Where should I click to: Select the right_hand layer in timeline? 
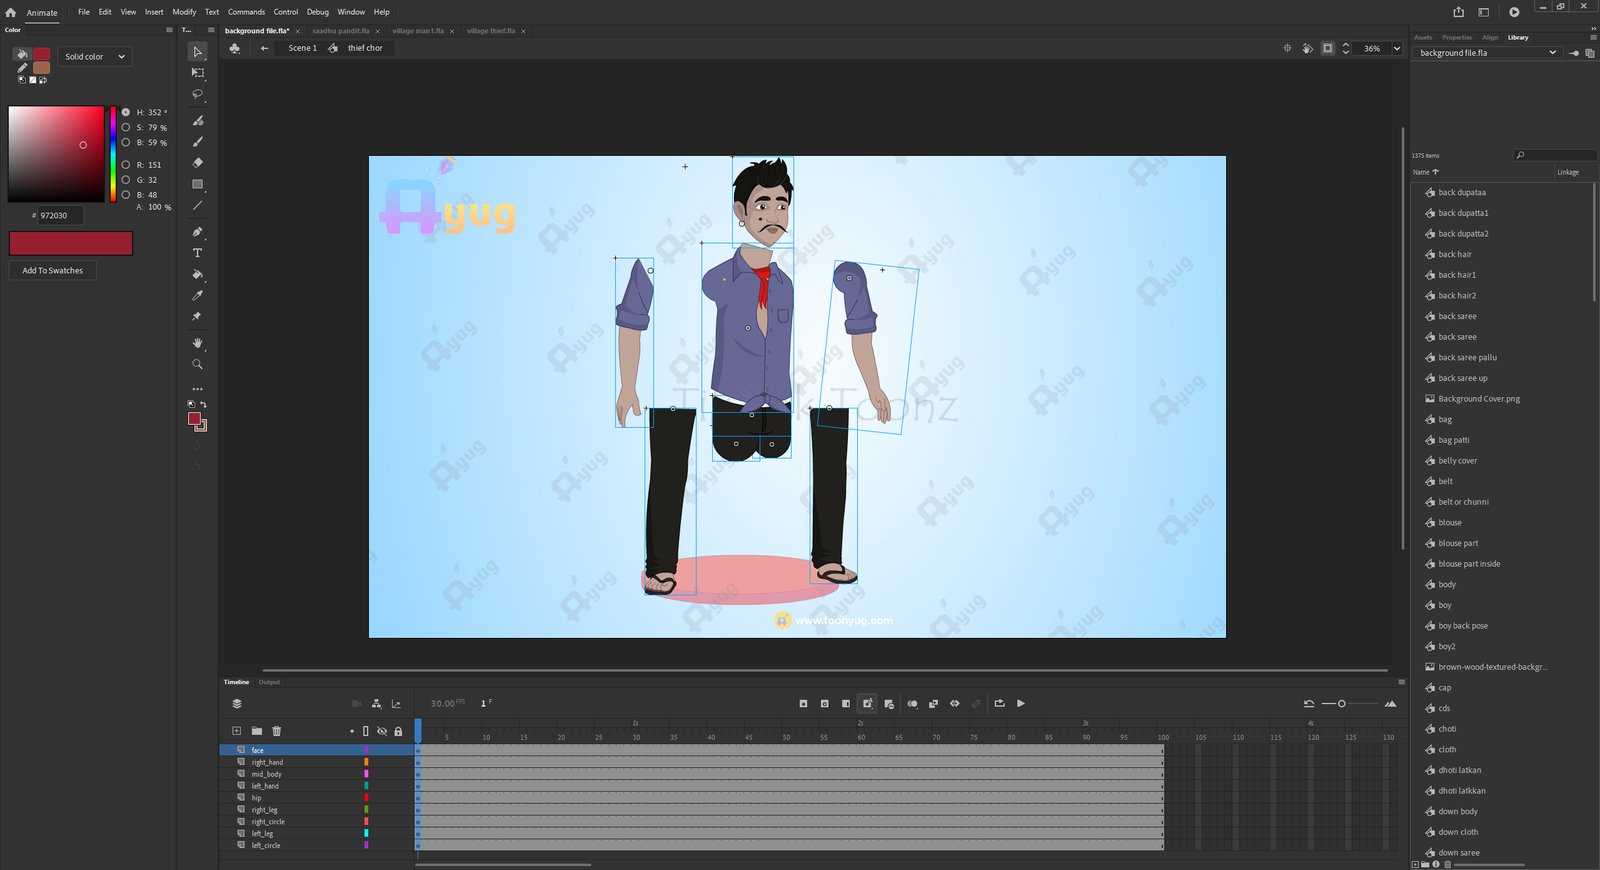click(267, 762)
